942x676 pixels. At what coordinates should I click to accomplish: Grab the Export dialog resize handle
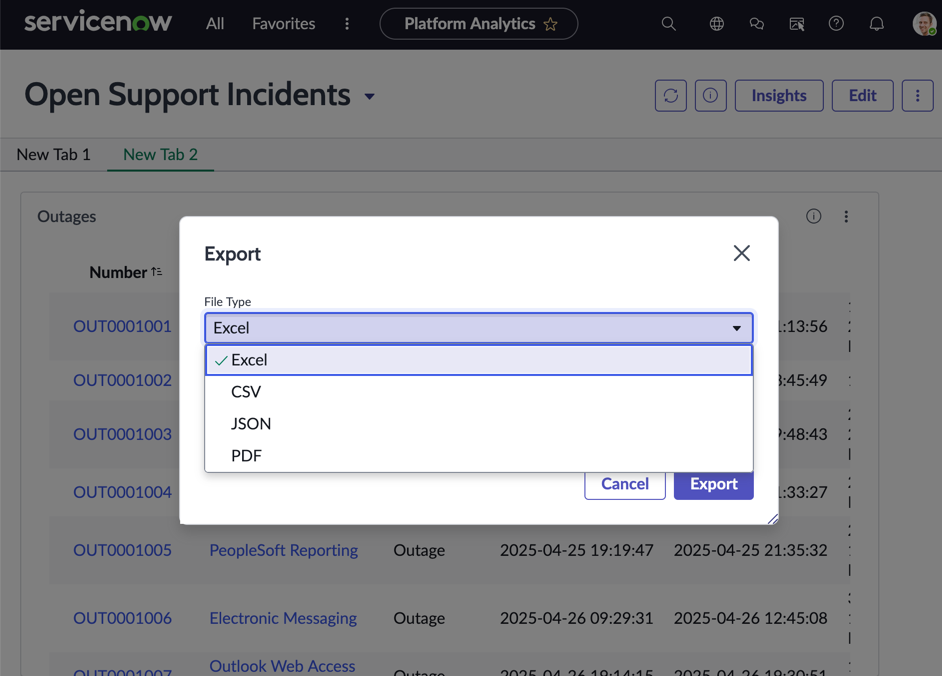[x=773, y=519]
